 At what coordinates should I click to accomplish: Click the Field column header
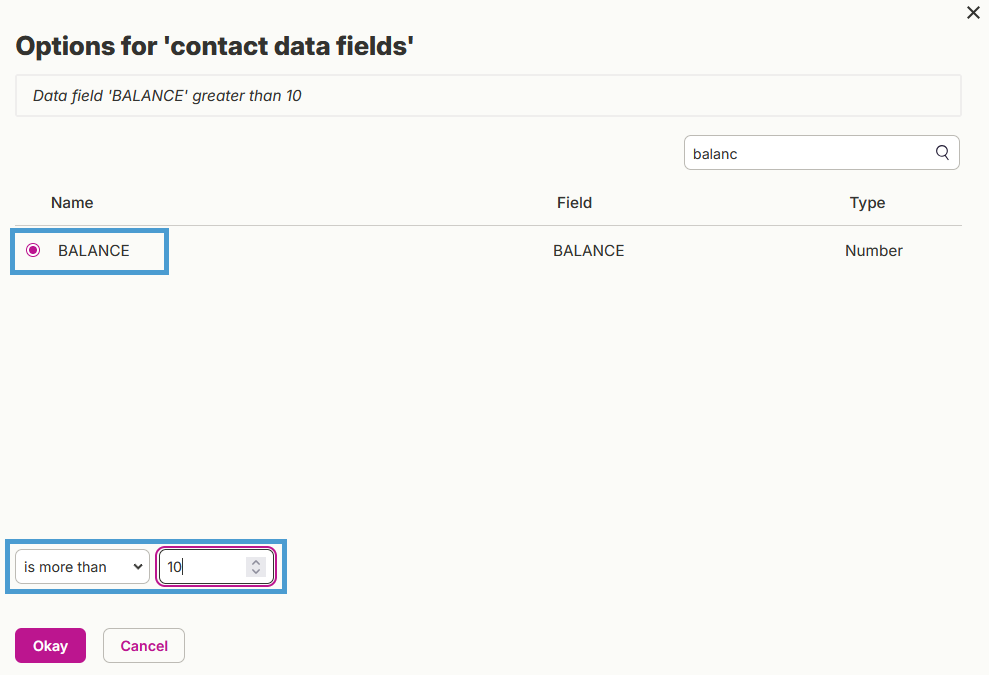[x=574, y=202]
